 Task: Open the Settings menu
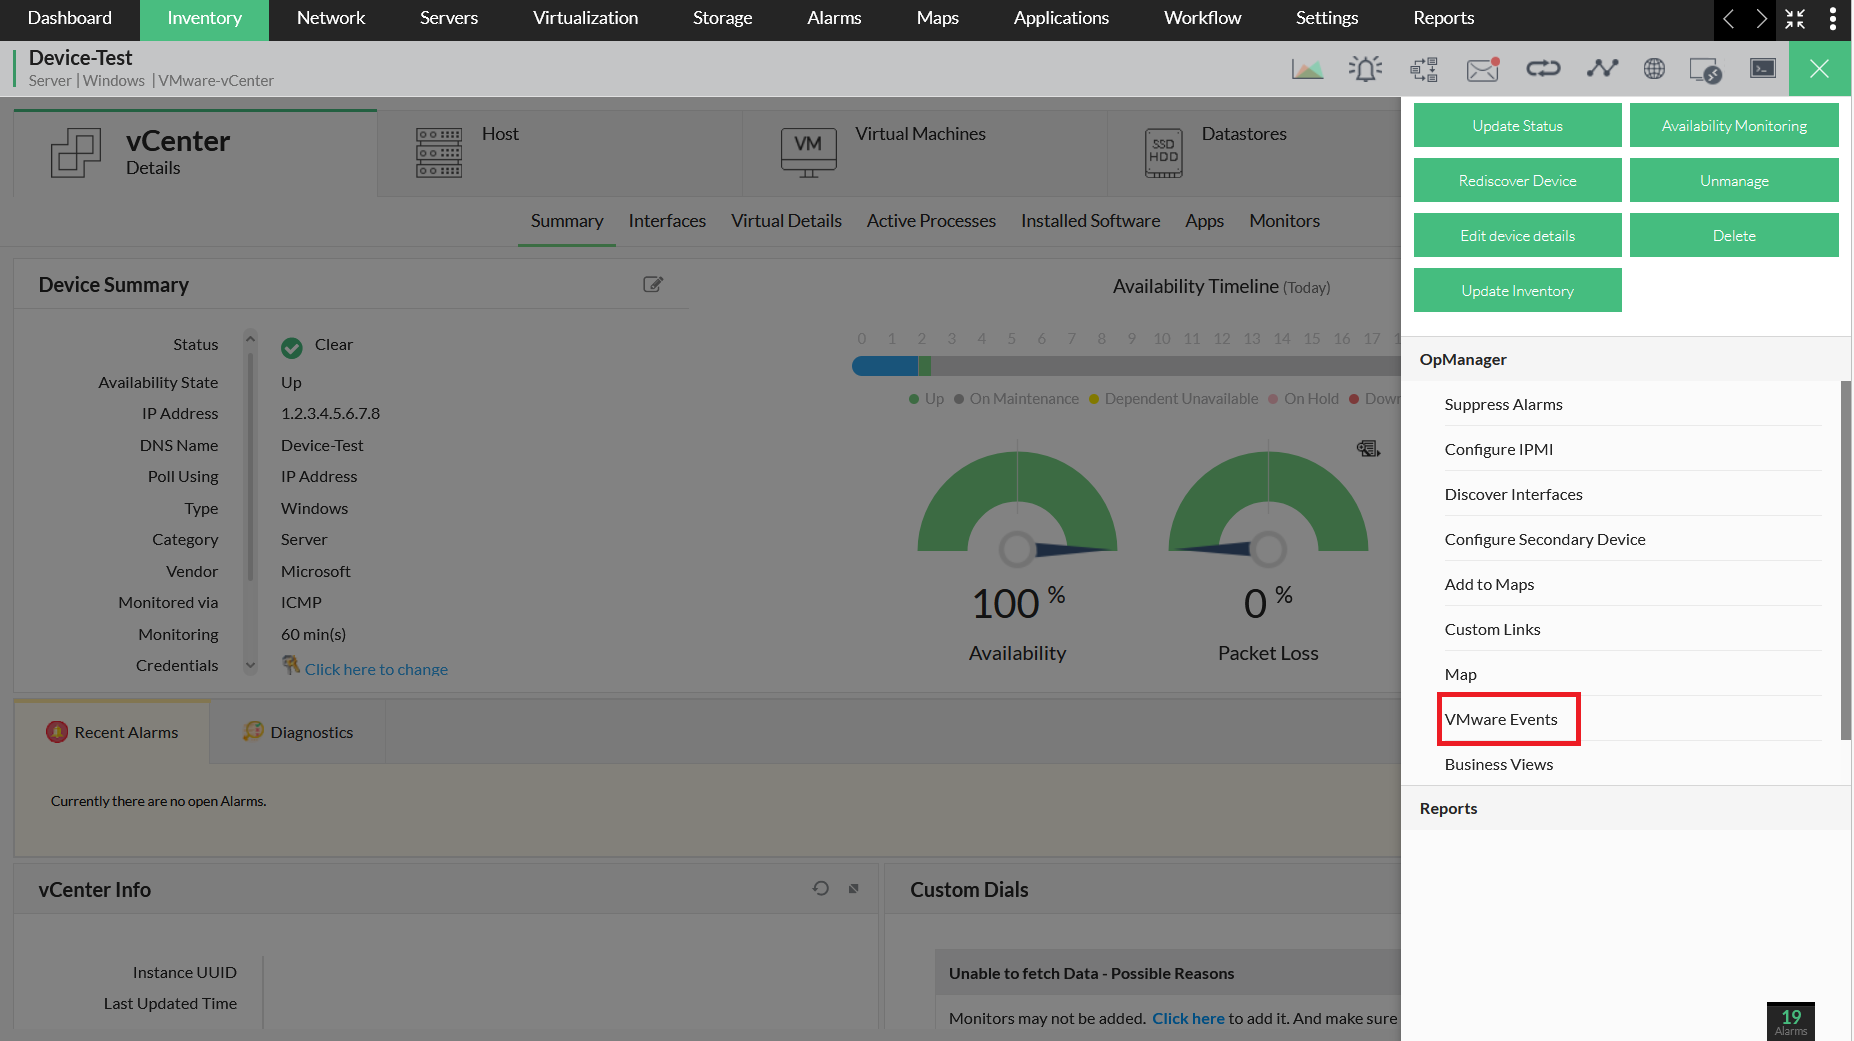point(1327,19)
